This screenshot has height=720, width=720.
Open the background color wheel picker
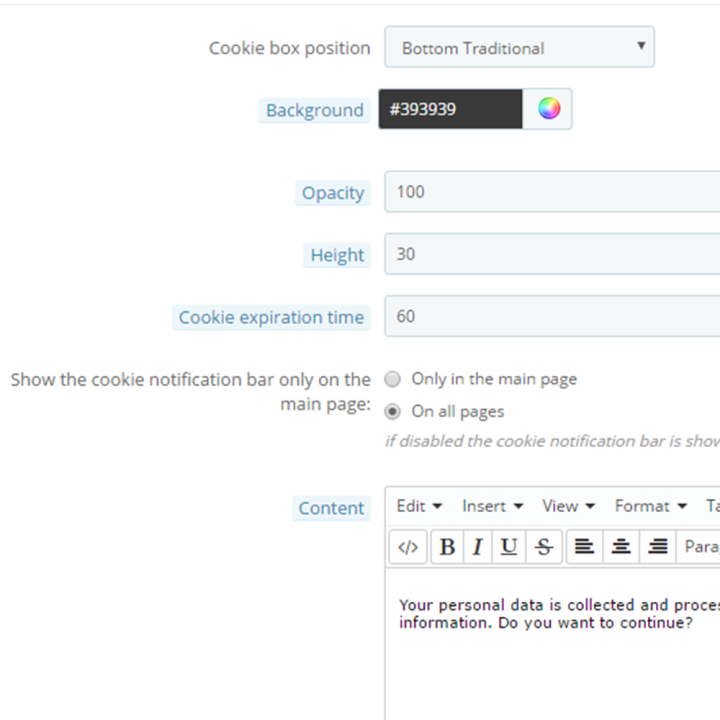549,109
